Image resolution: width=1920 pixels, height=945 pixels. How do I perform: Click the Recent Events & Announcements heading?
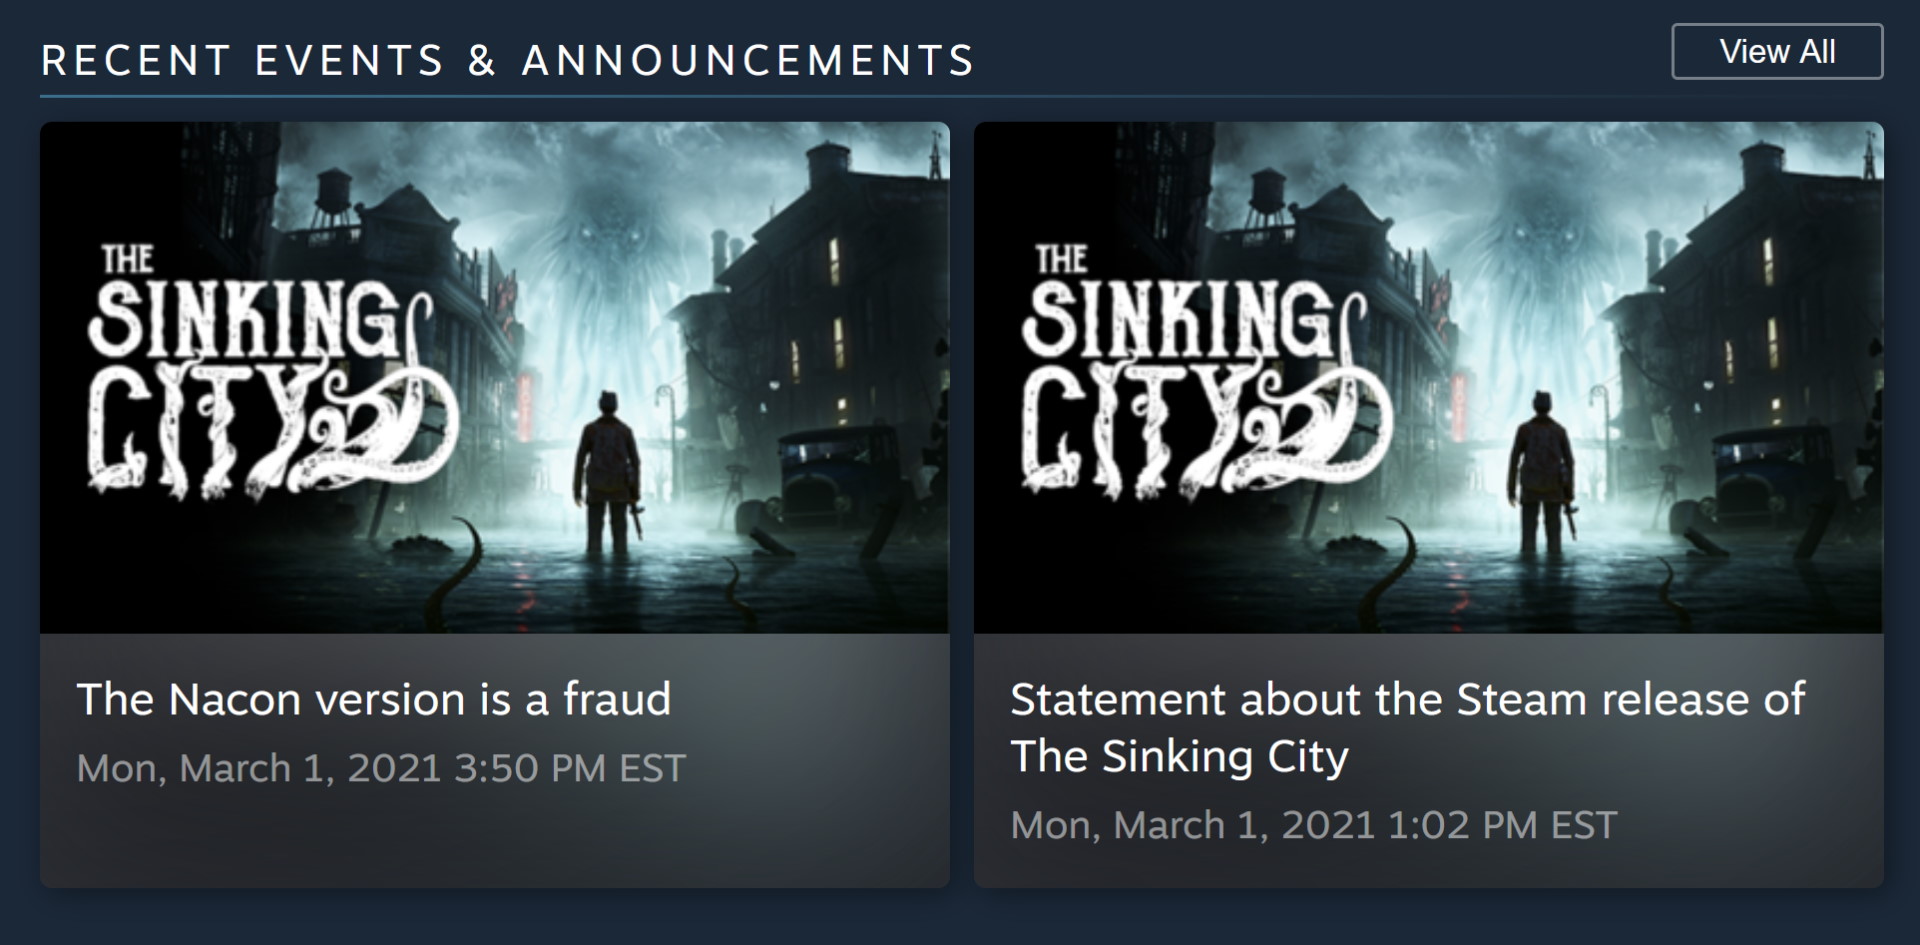(x=507, y=60)
